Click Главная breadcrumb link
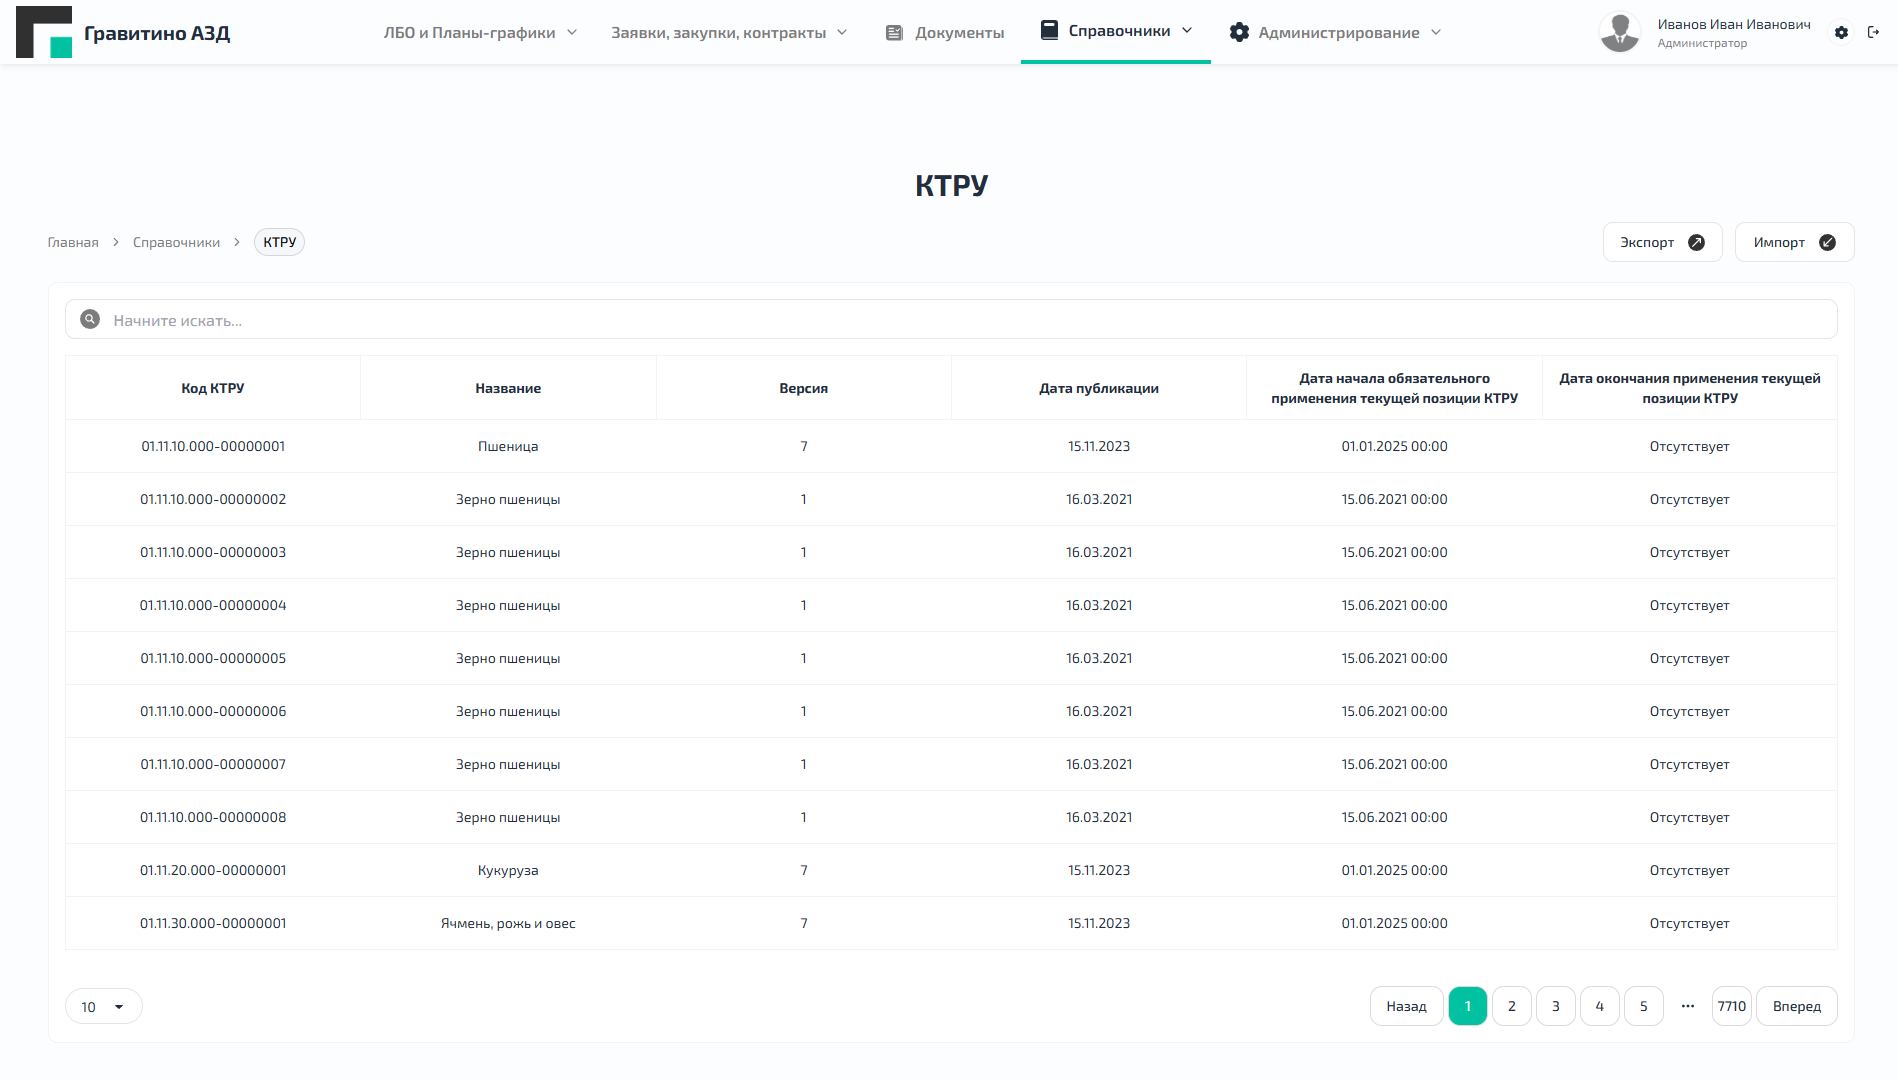This screenshot has height=1079, width=1898. pos(73,242)
